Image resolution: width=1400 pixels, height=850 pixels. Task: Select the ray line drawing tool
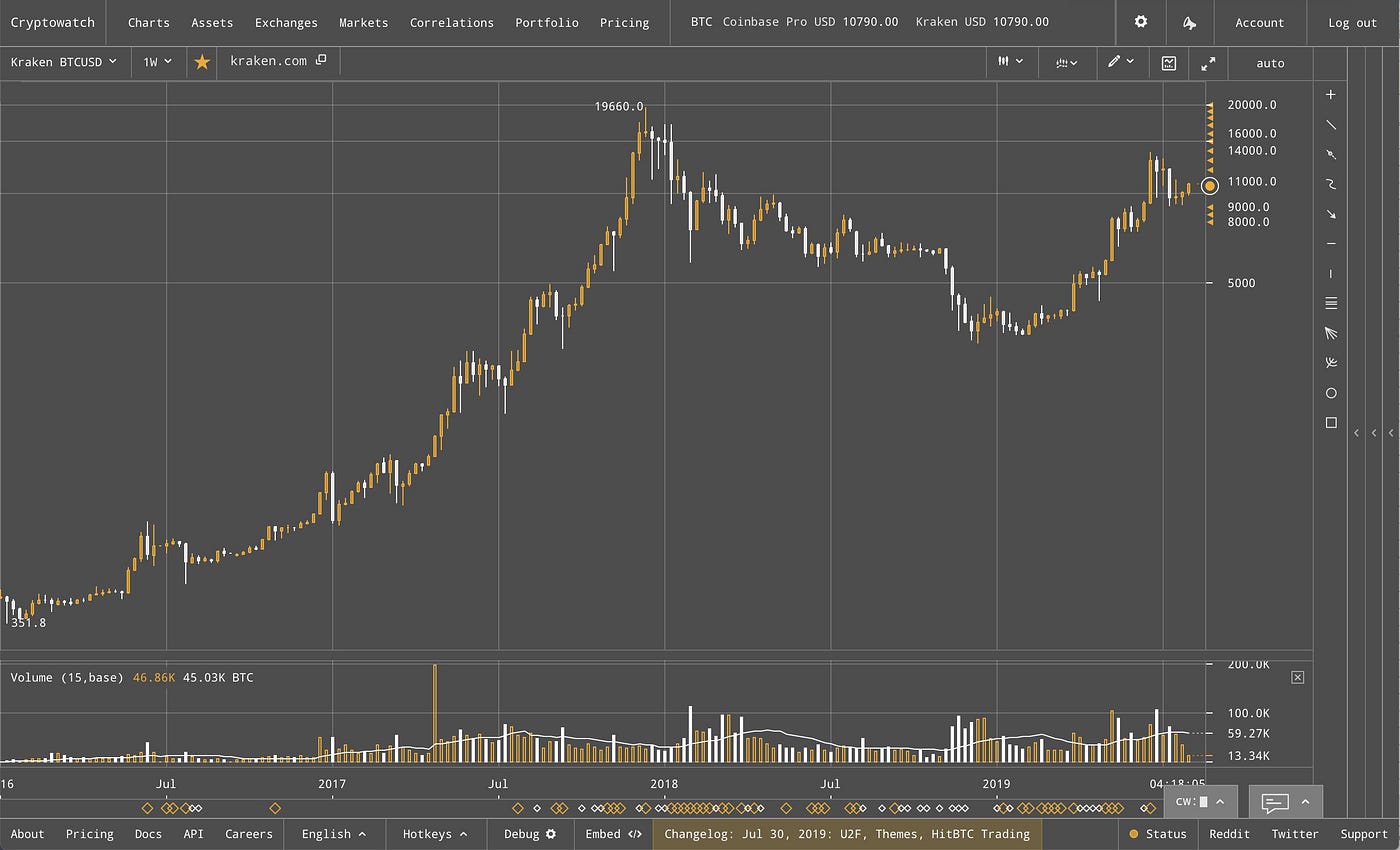tap(1330, 154)
